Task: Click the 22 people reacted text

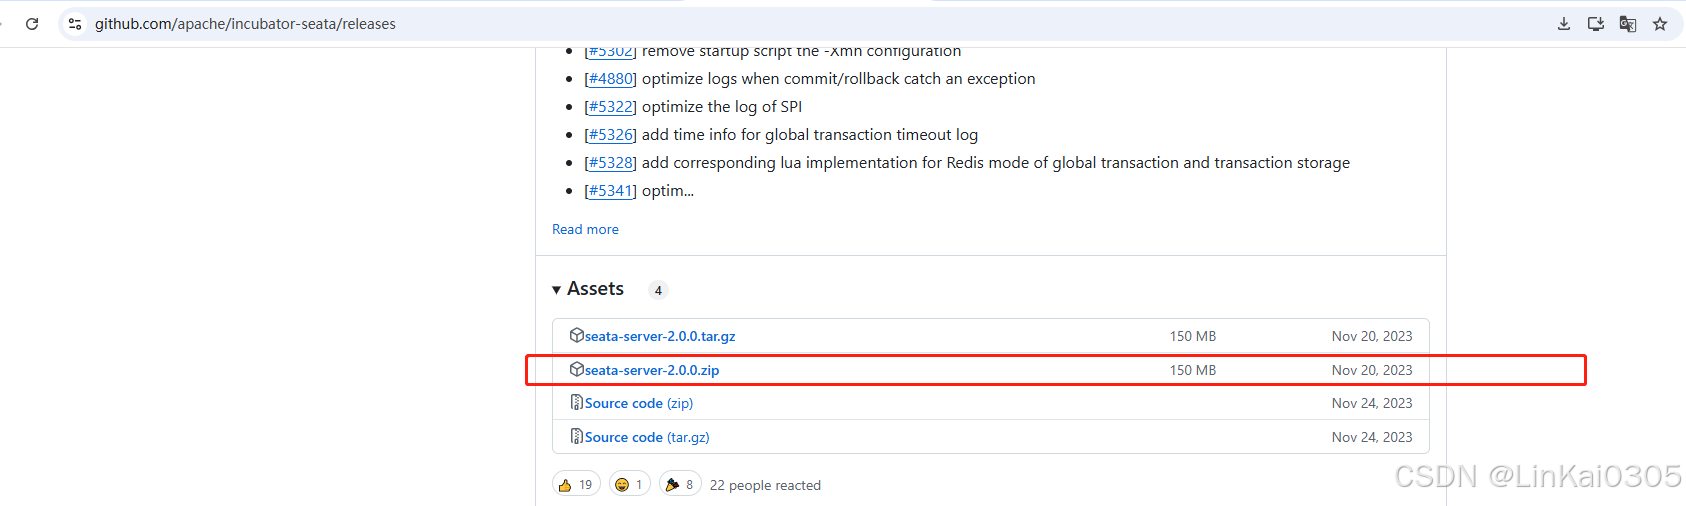Action: (765, 485)
